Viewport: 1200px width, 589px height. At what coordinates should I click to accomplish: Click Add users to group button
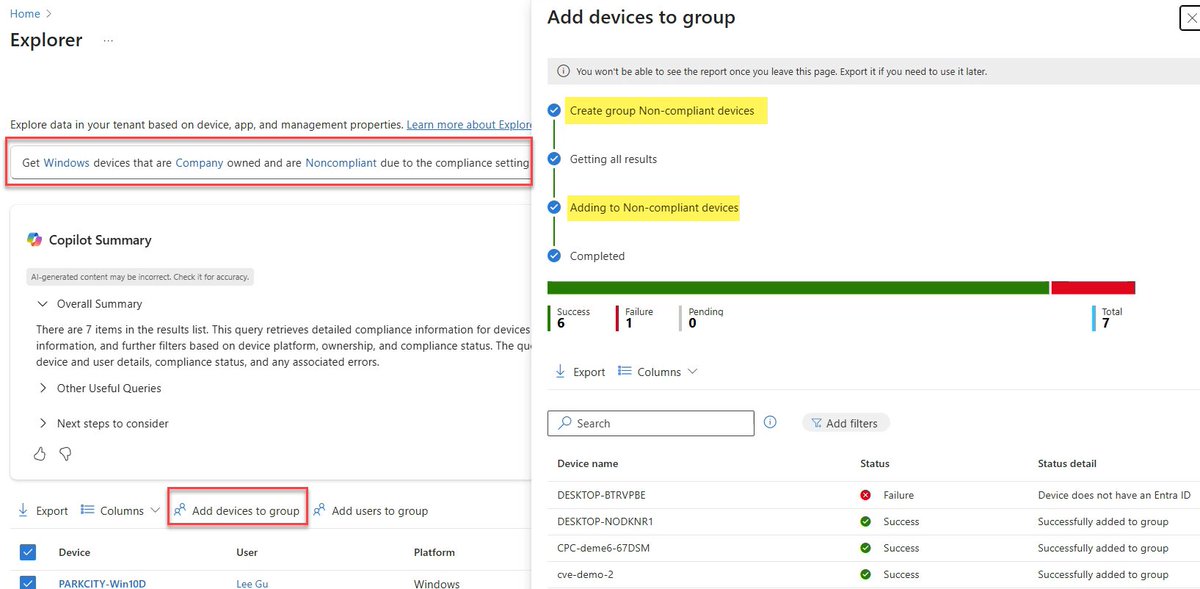pyautogui.click(x=371, y=511)
